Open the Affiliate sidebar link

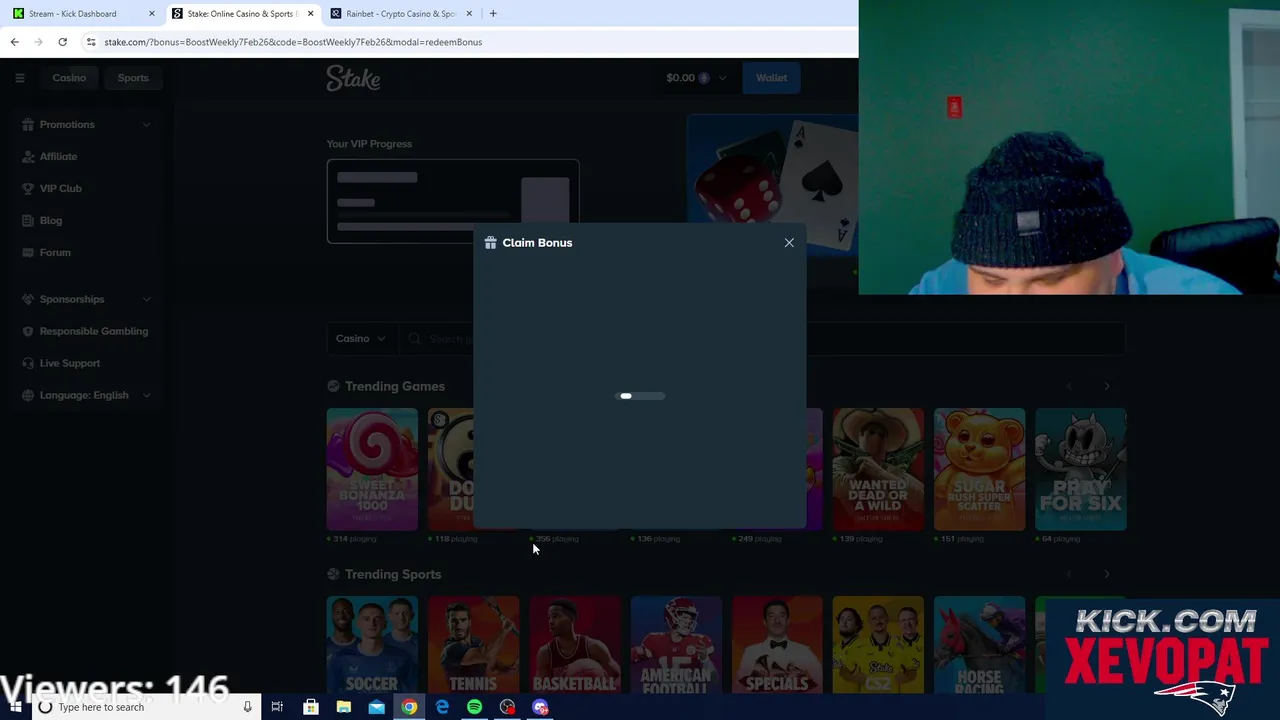tap(58, 156)
